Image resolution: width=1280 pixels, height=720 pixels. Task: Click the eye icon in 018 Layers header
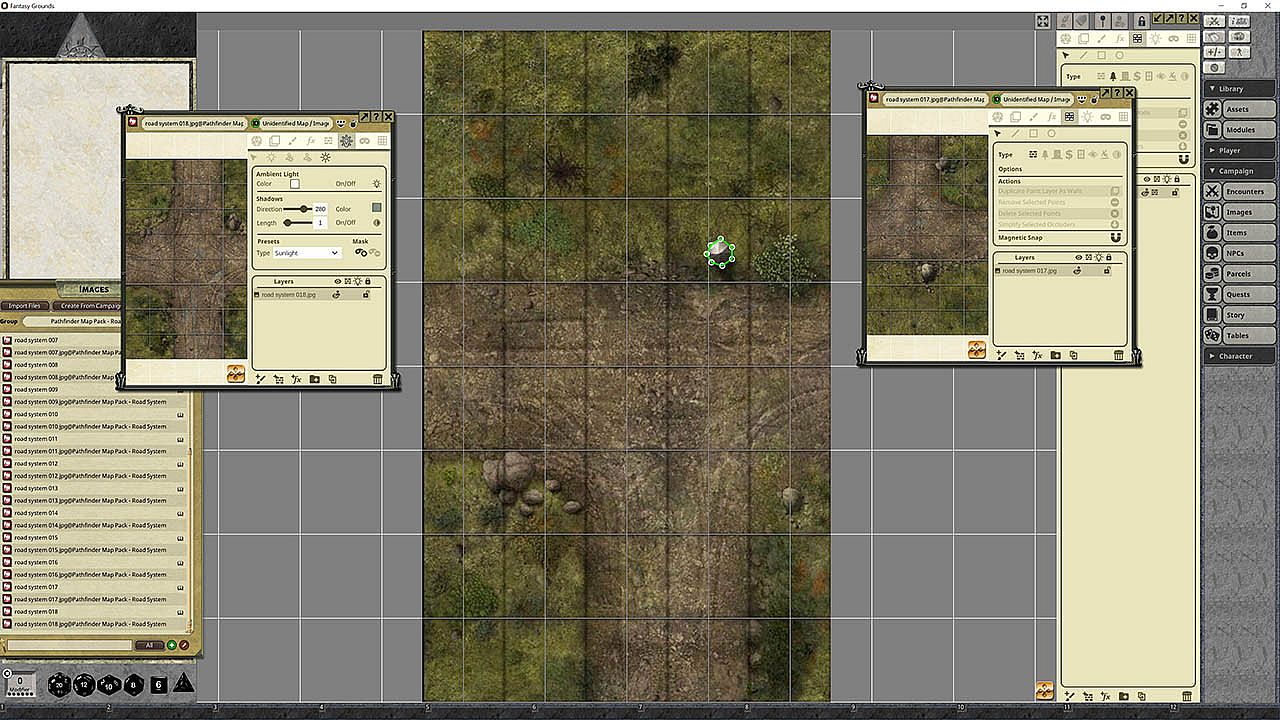tap(337, 282)
